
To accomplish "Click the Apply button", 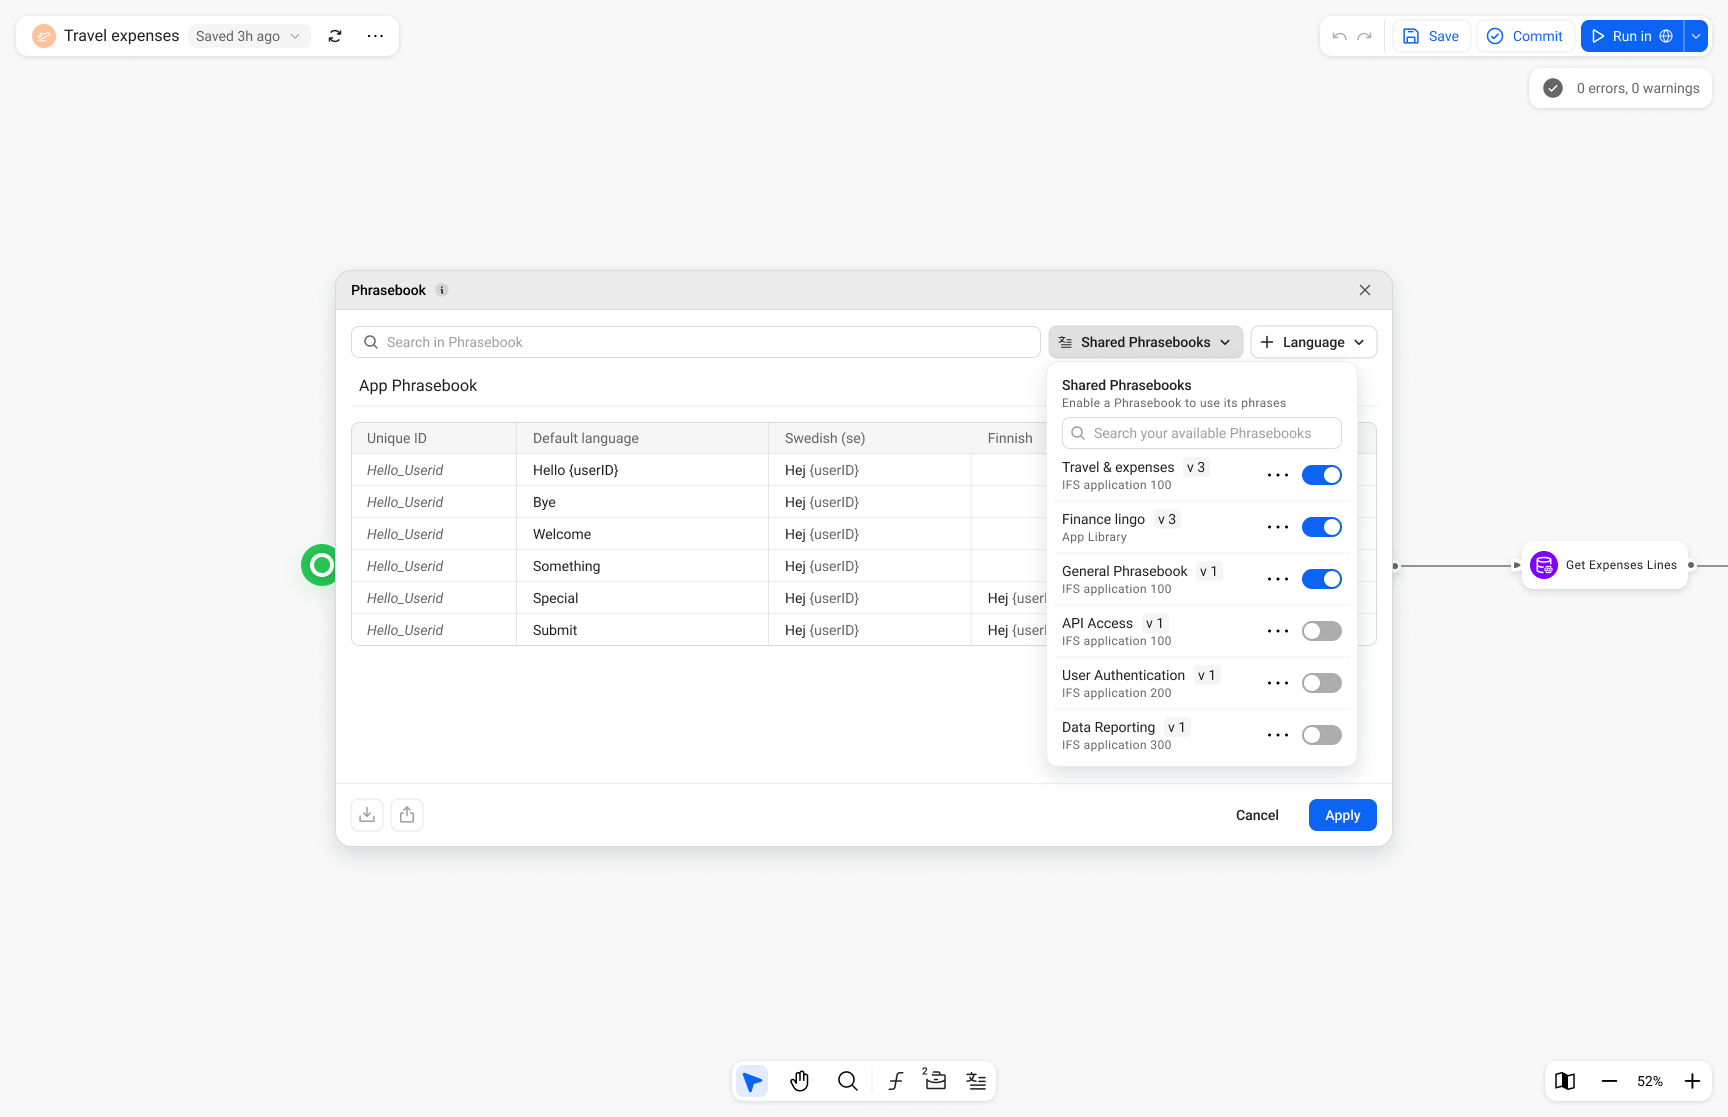I will click(1342, 815).
